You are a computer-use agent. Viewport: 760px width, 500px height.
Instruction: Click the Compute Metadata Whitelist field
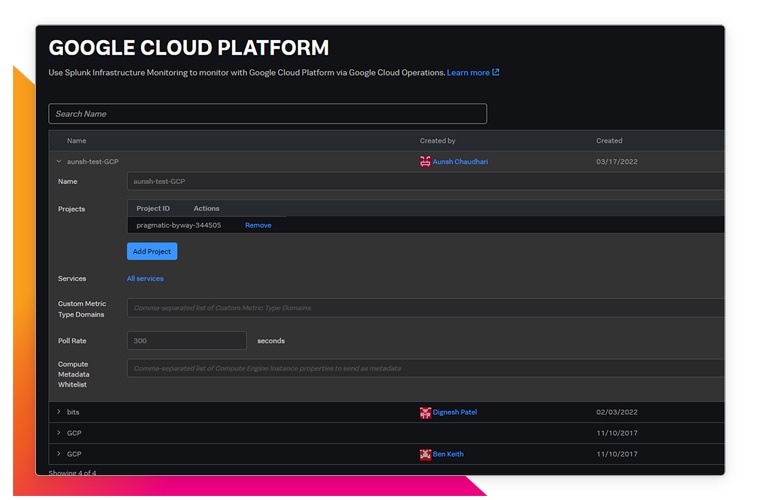click(x=426, y=368)
